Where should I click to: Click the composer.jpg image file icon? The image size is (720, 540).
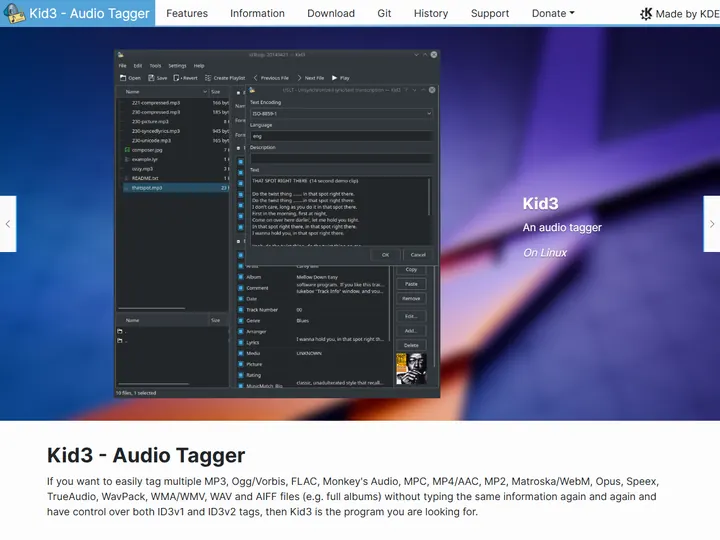(127, 150)
